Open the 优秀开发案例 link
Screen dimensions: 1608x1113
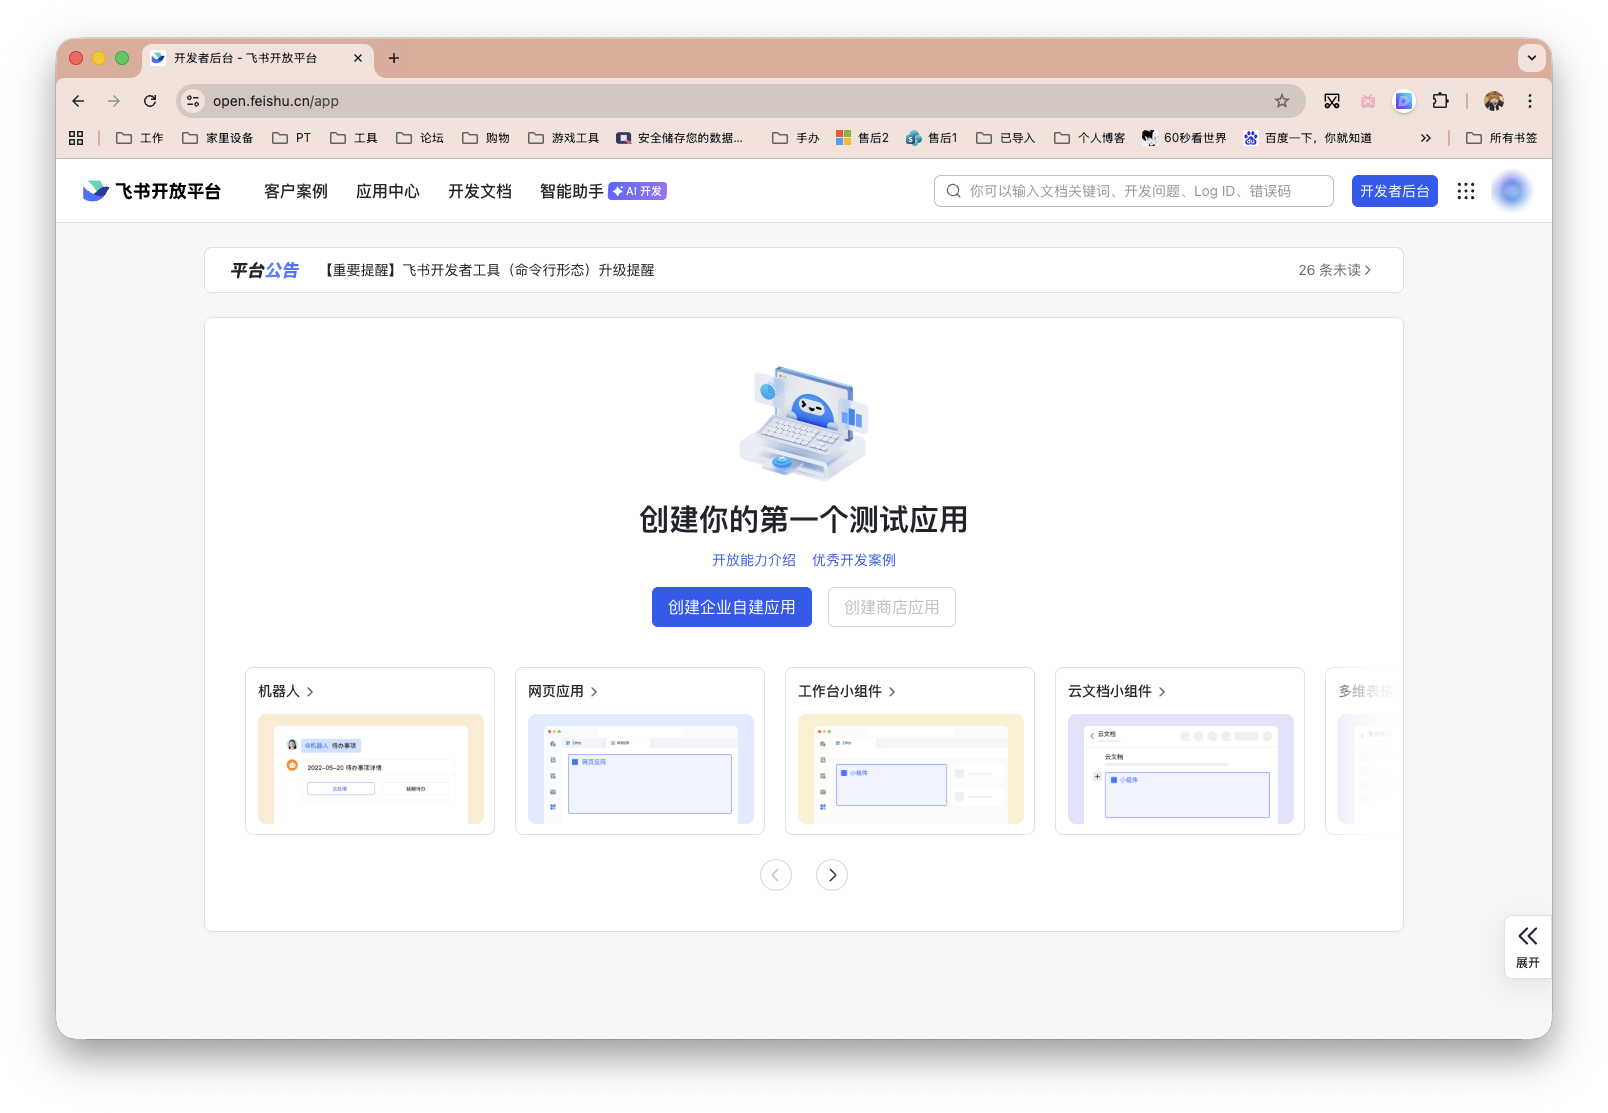[854, 560]
